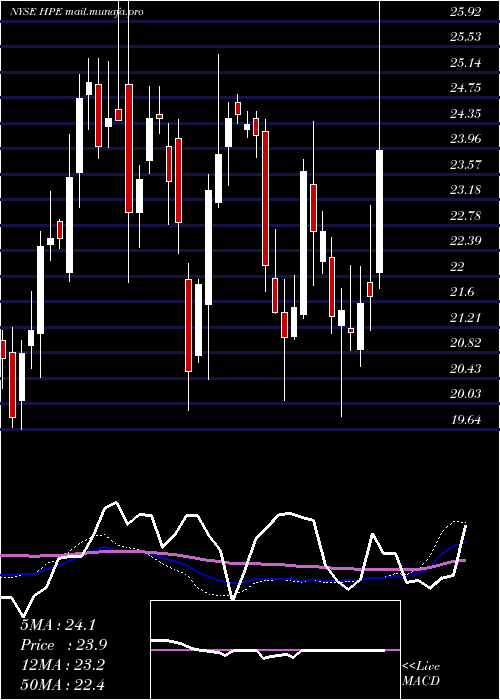
Task: Click the 20.43 price axis label
Action: 466,369
